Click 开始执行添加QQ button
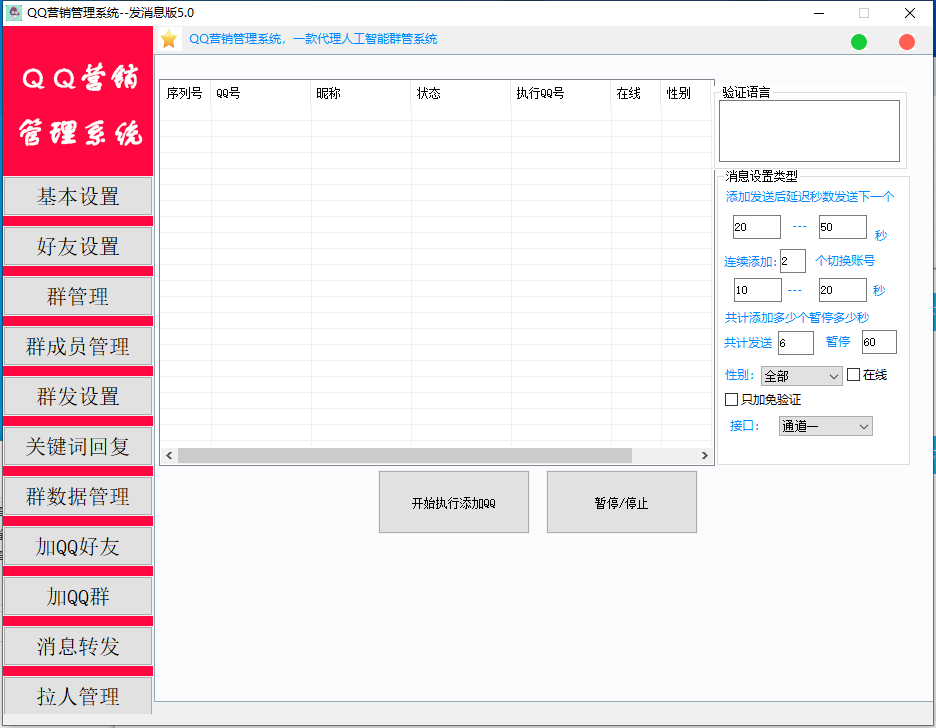The image size is (936, 728). [454, 502]
